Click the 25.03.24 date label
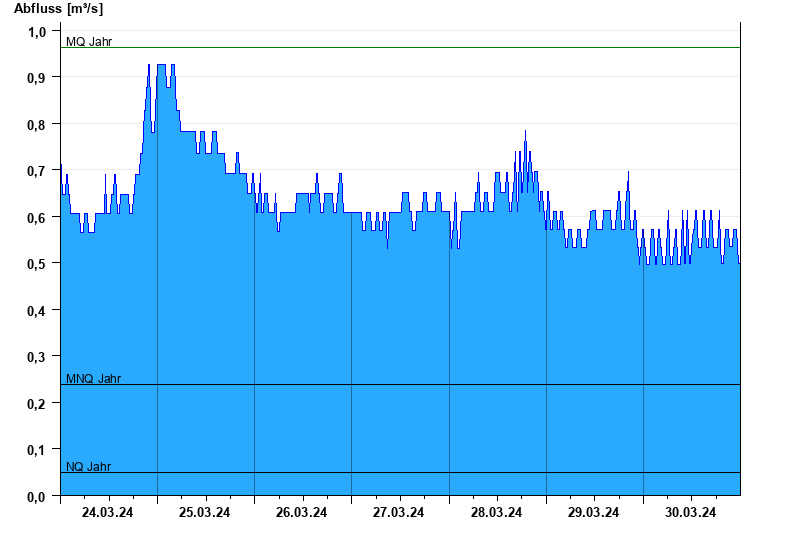 click(204, 512)
